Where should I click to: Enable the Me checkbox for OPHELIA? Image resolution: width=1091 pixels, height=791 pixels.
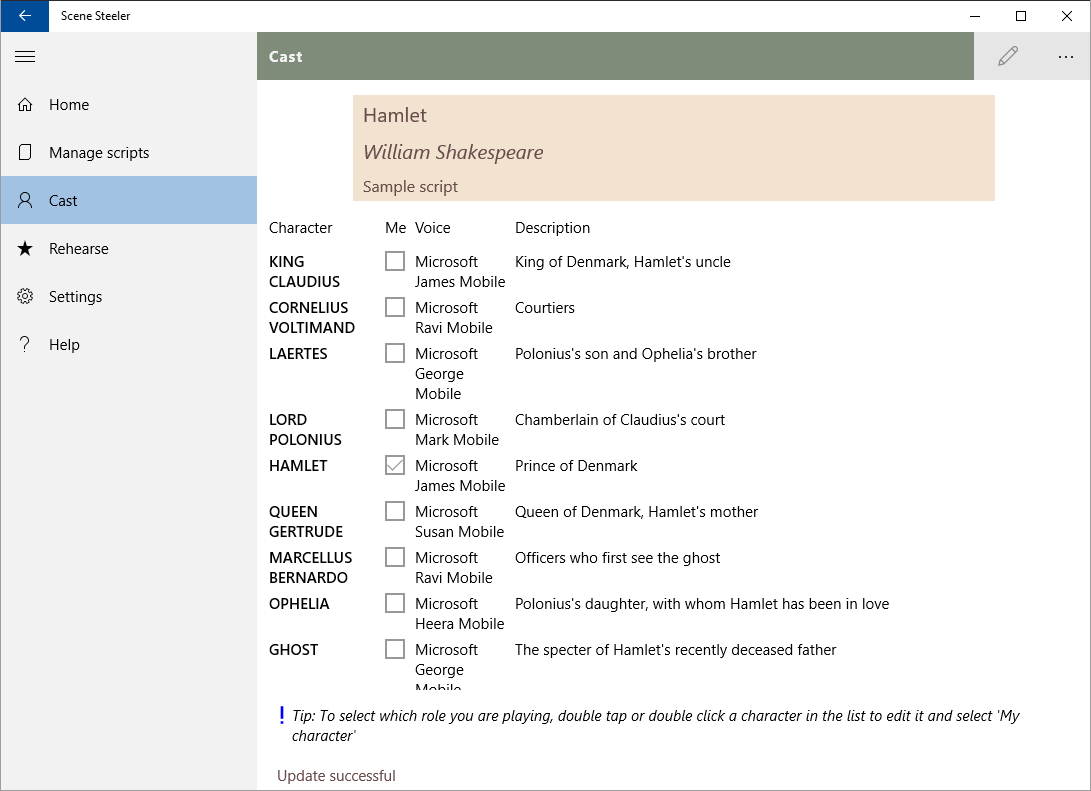pyautogui.click(x=394, y=603)
